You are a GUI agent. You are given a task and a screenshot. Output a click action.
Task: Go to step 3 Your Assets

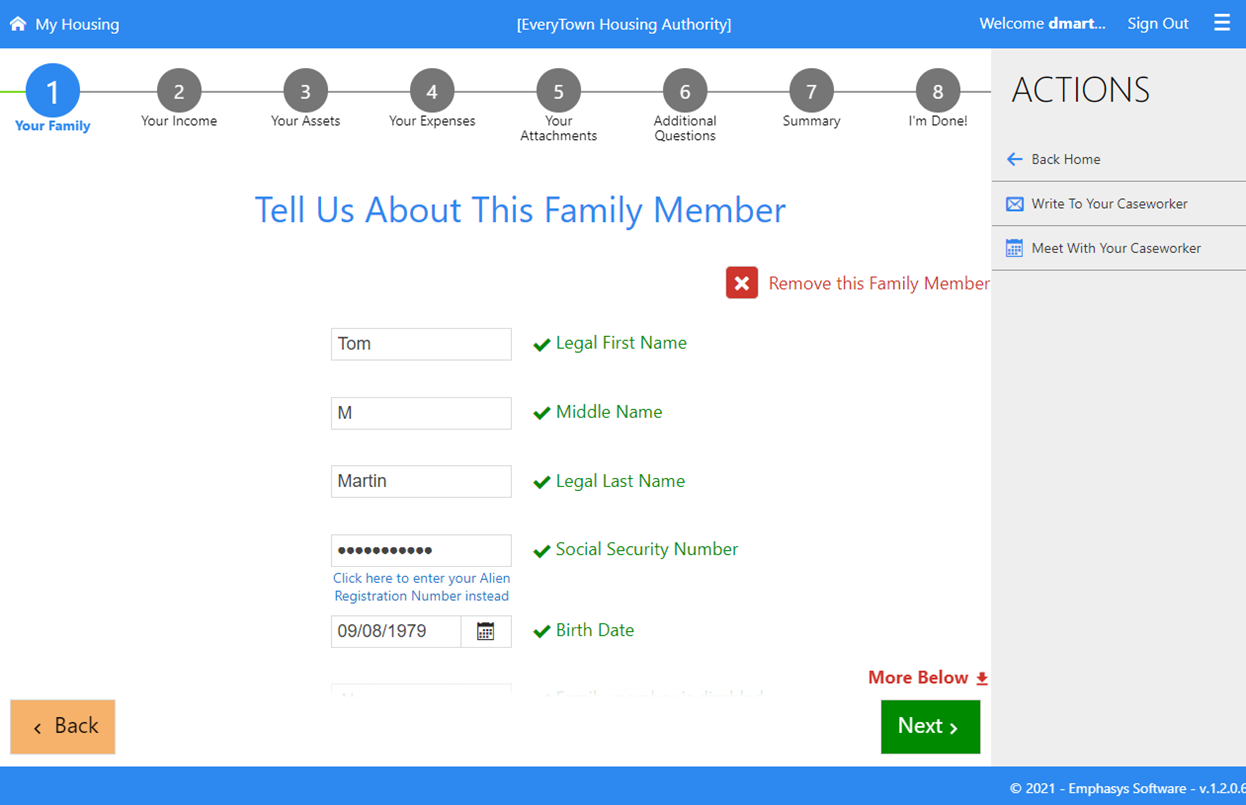click(x=305, y=92)
